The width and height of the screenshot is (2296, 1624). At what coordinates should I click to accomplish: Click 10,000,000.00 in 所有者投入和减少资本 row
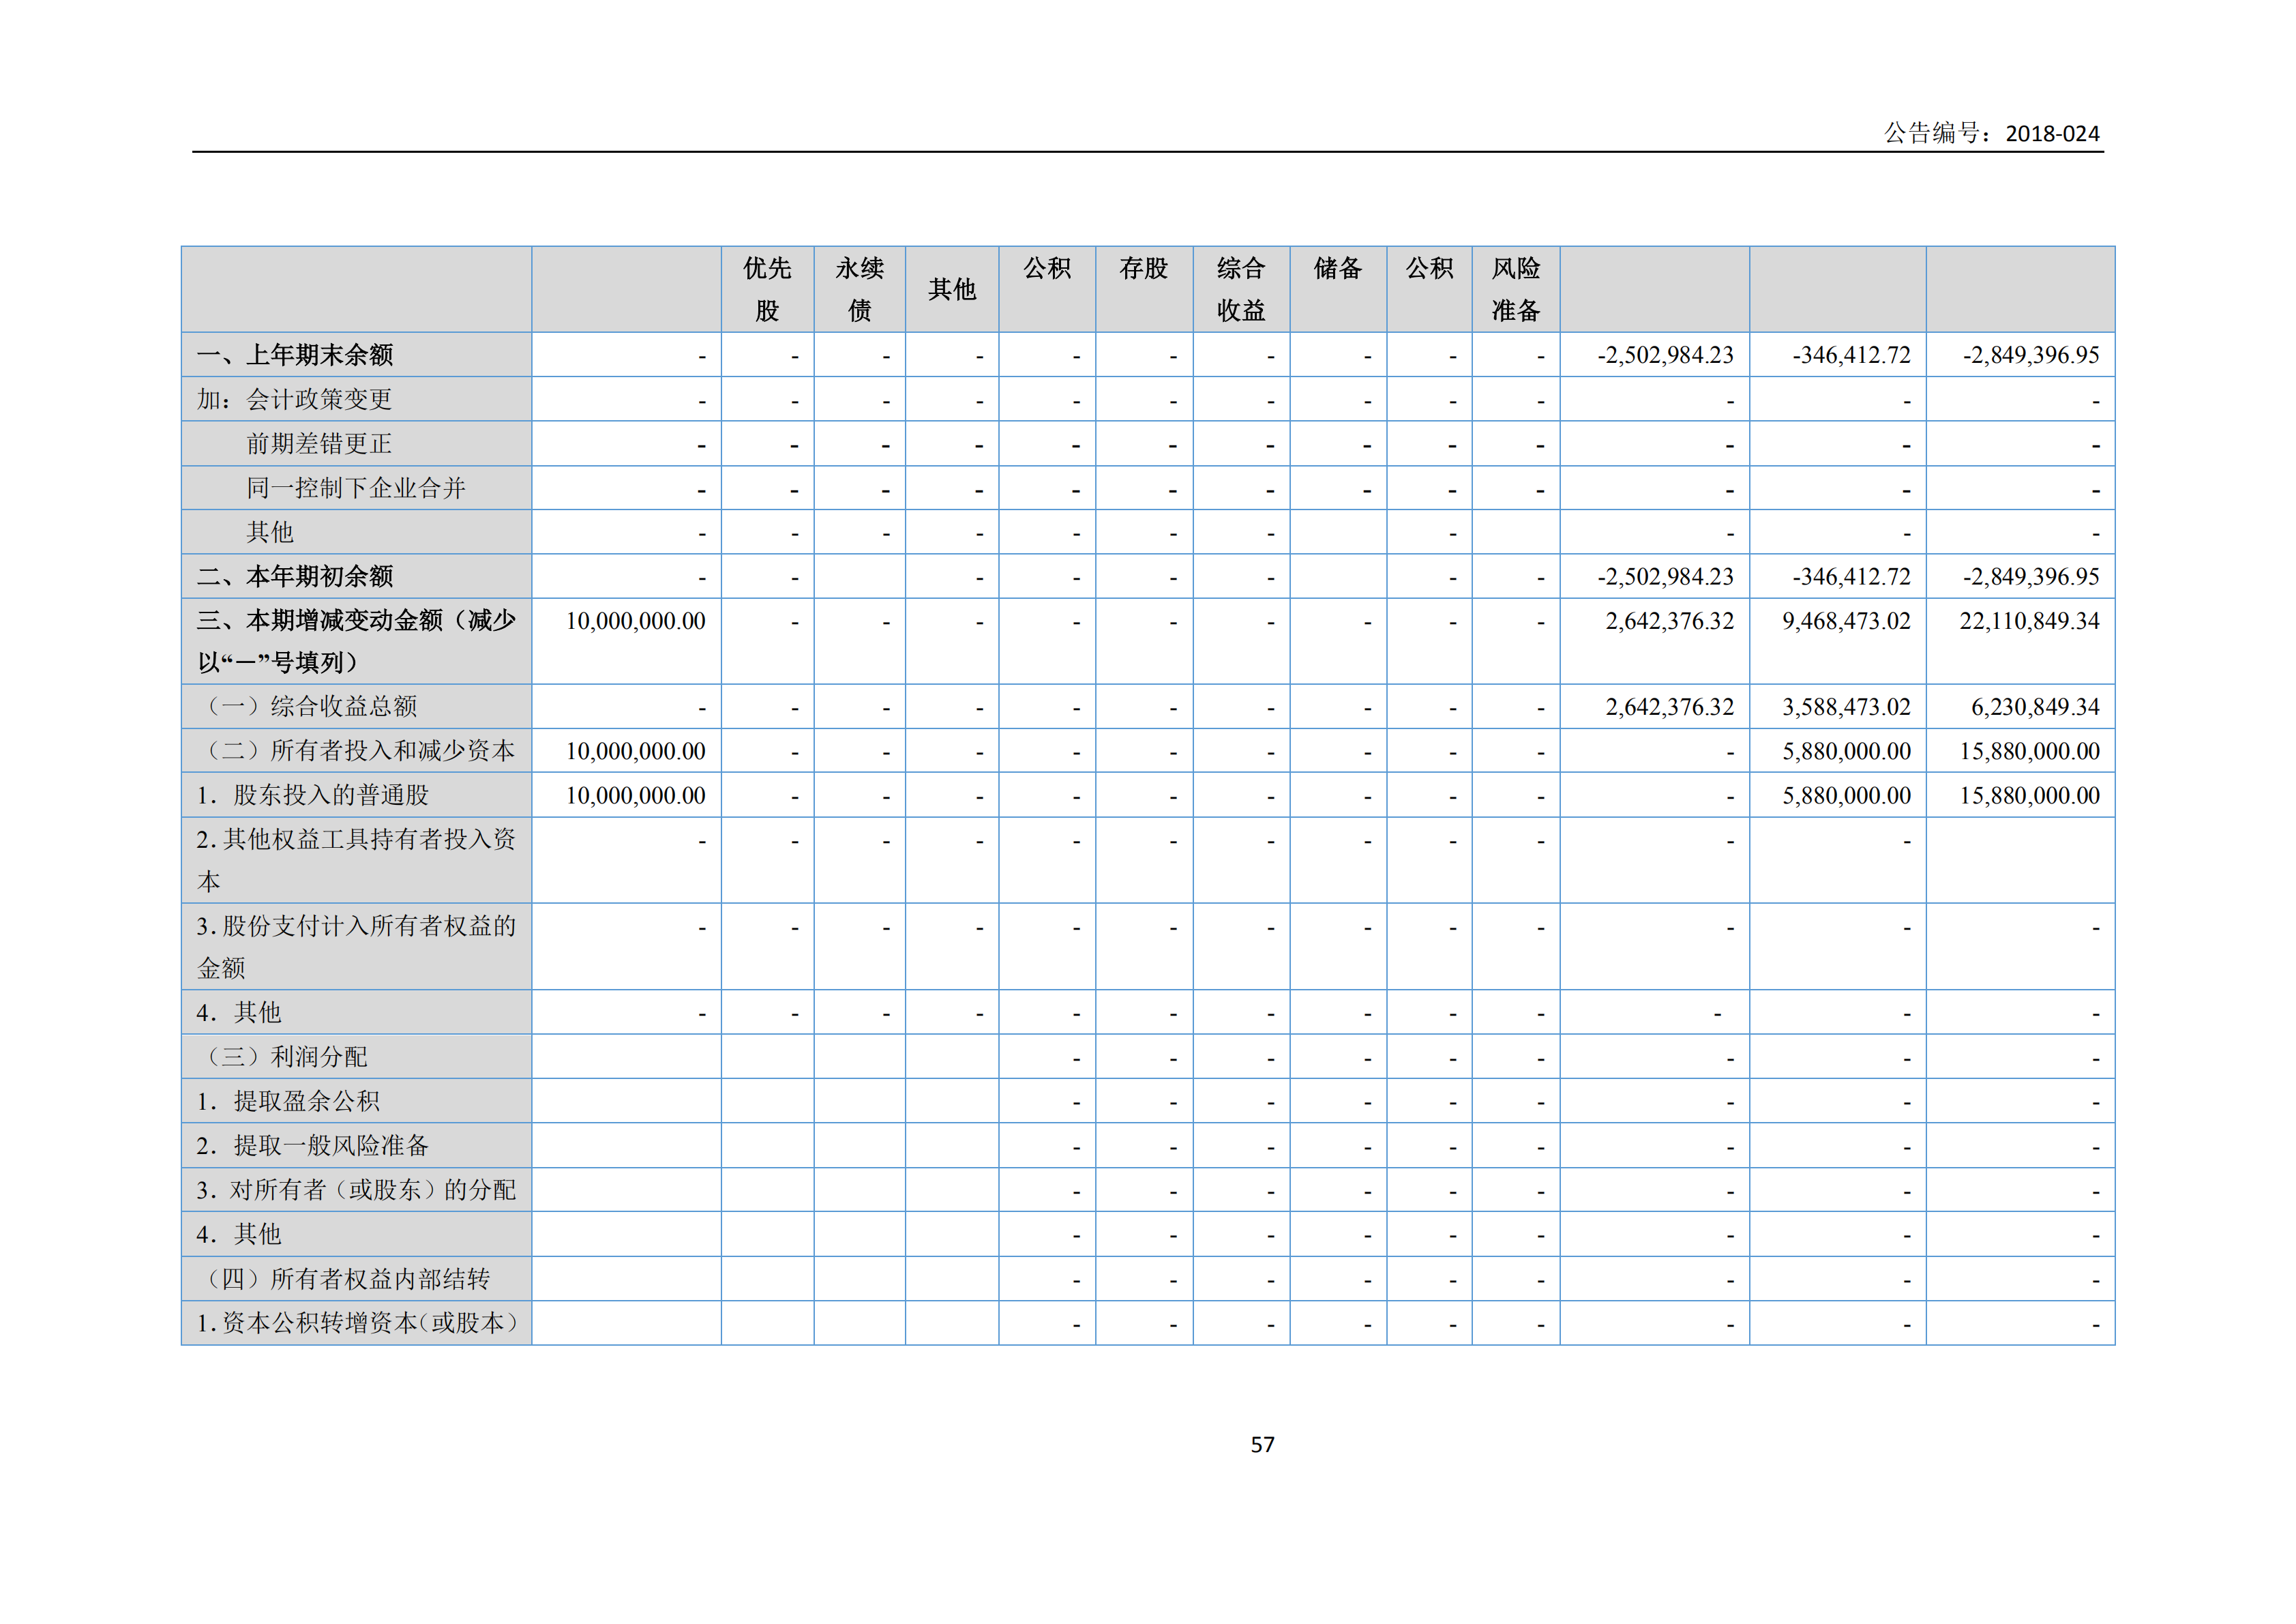(636, 751)
